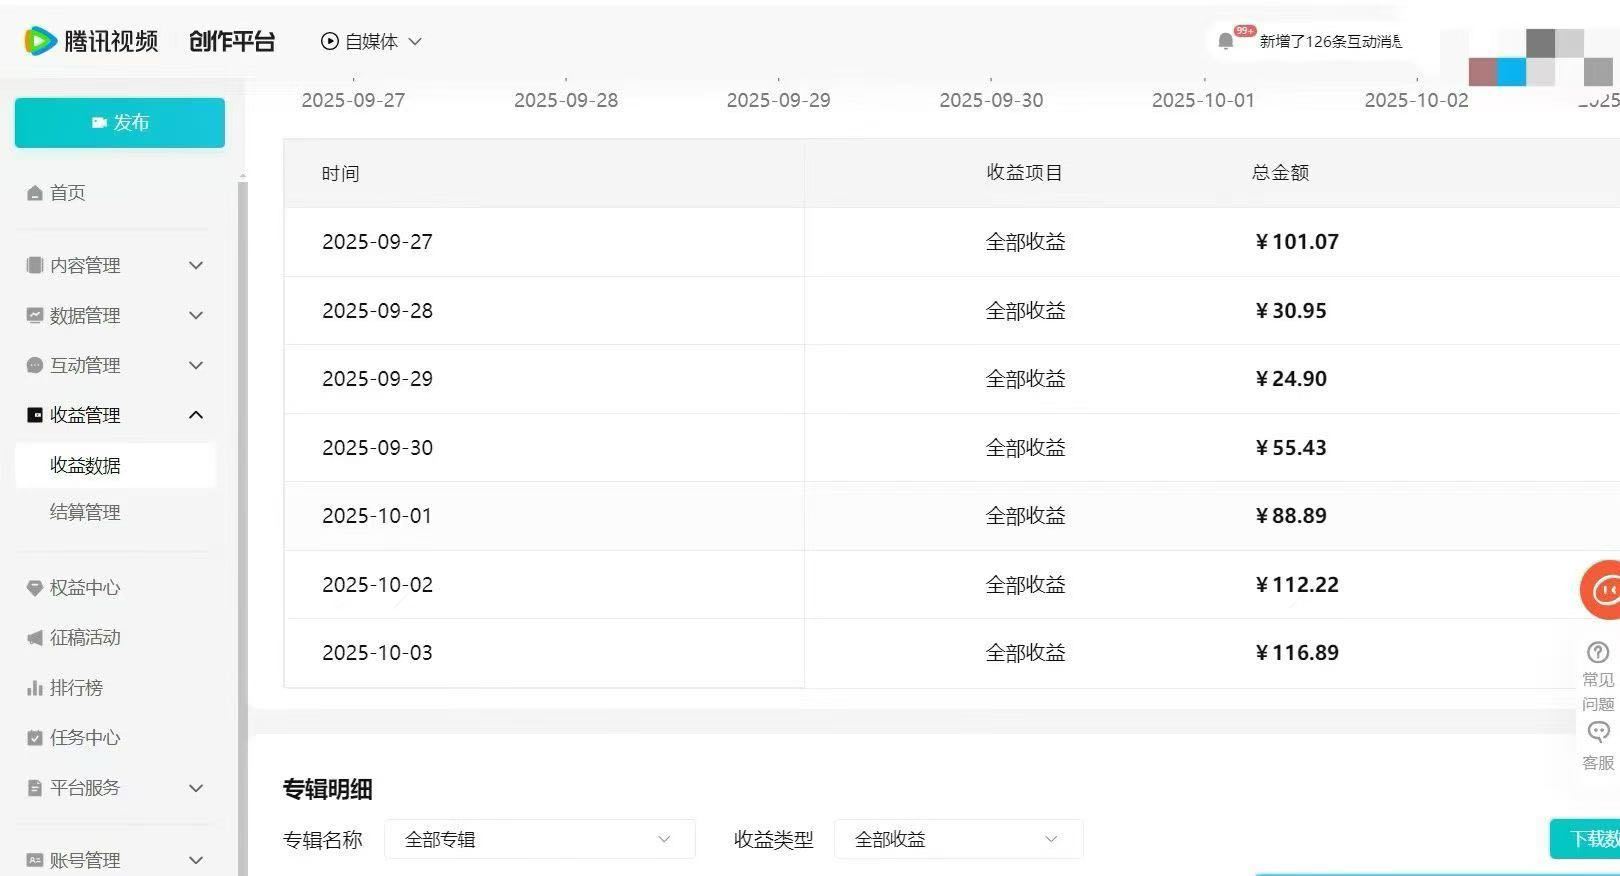Click the Tencent Video logo
The width and height of the screenshot is (1620, 876).
pos(91,41)
